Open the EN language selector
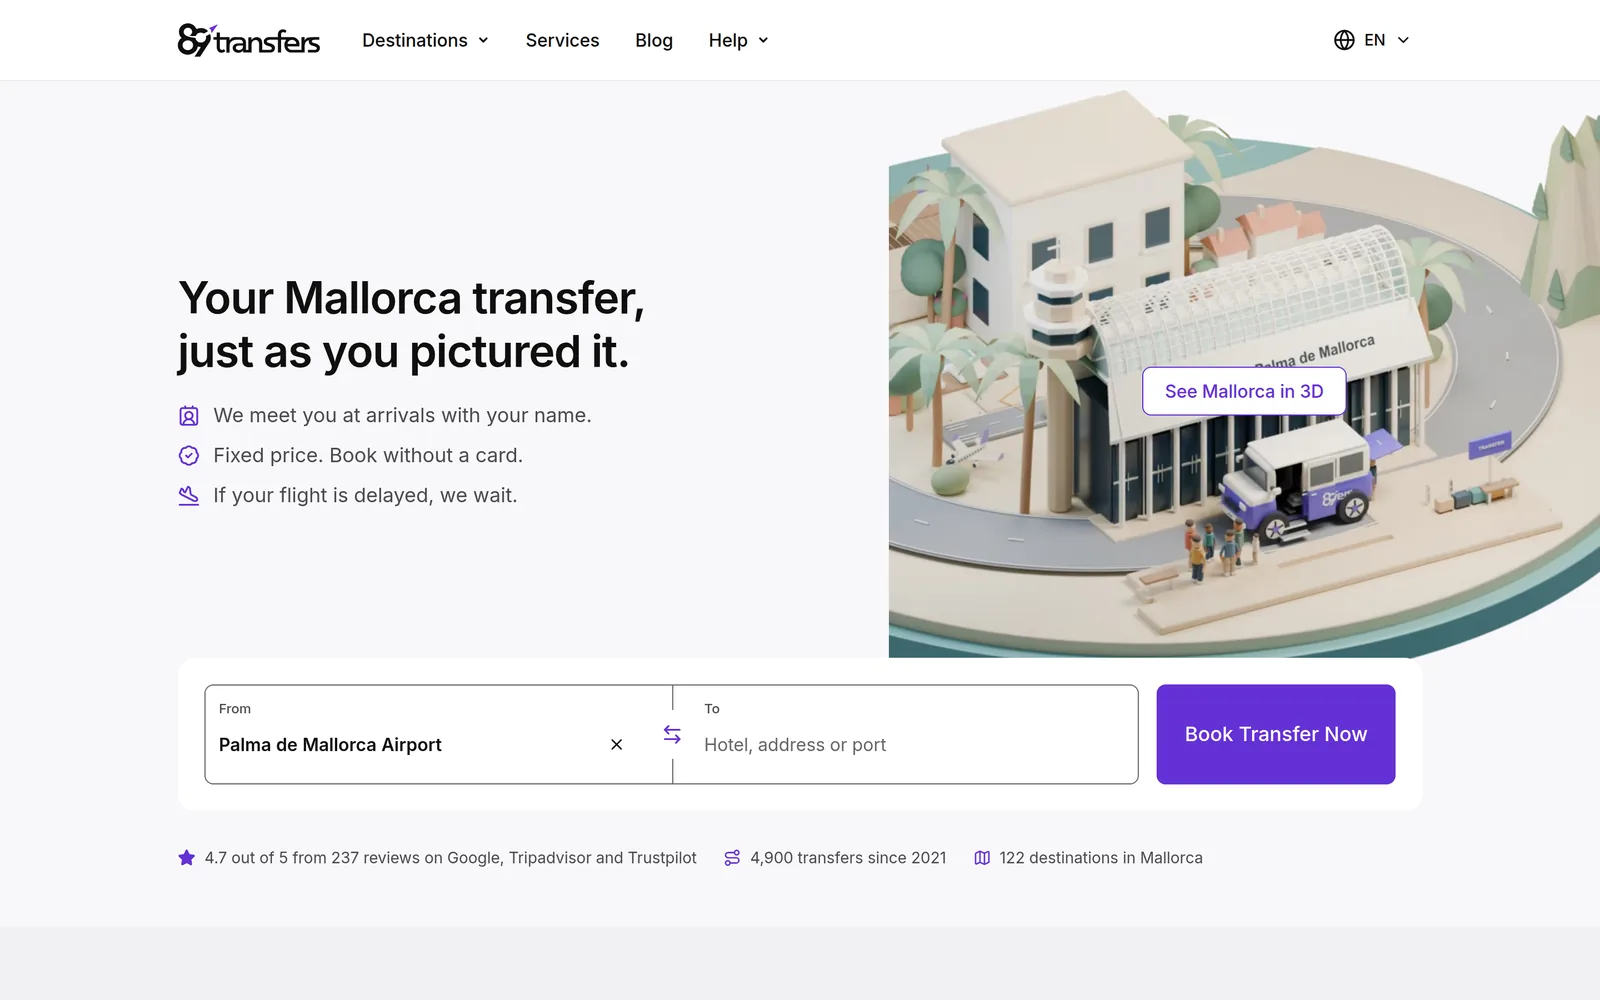 (1372, 40)
